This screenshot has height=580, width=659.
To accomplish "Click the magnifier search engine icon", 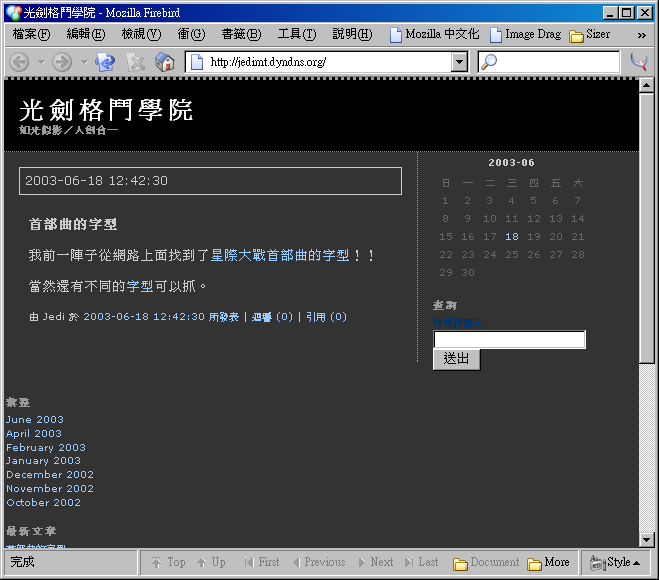I will tap(489, 62).
